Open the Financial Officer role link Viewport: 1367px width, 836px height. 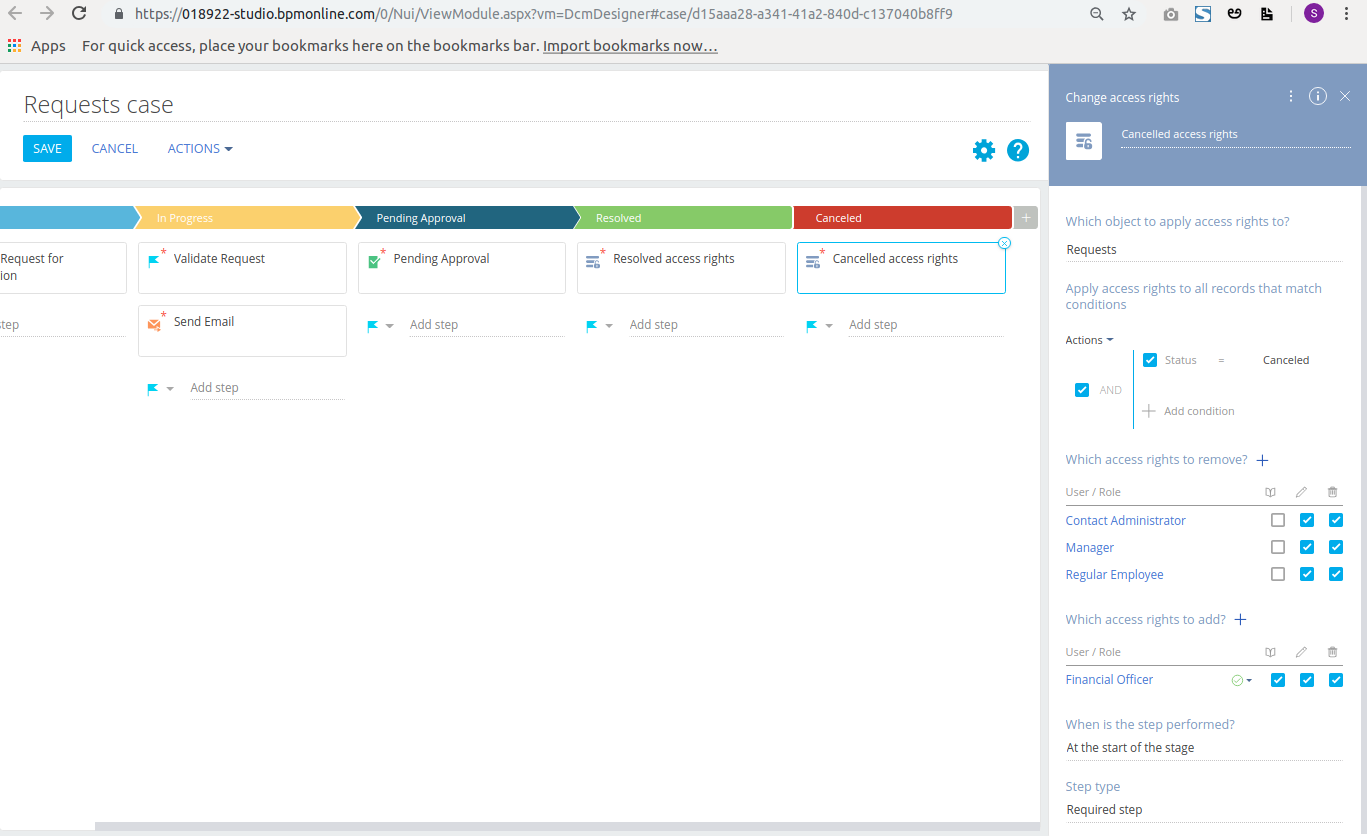coord(1110,680)
